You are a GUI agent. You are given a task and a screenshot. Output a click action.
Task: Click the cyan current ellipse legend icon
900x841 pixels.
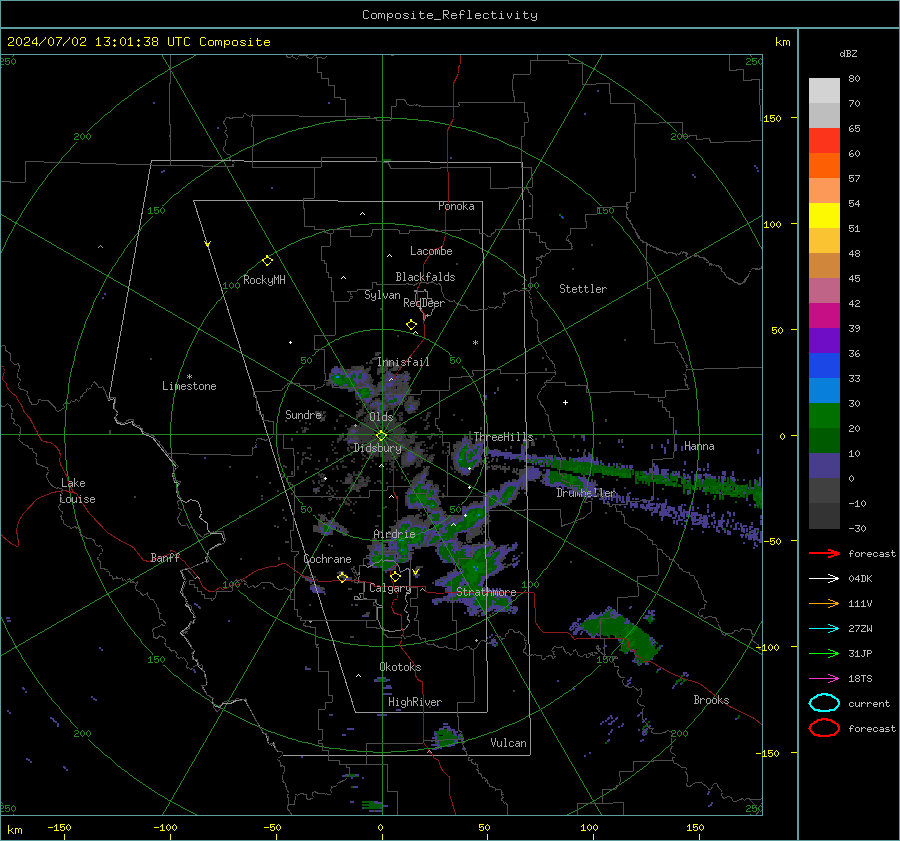[x=824, y=703]
